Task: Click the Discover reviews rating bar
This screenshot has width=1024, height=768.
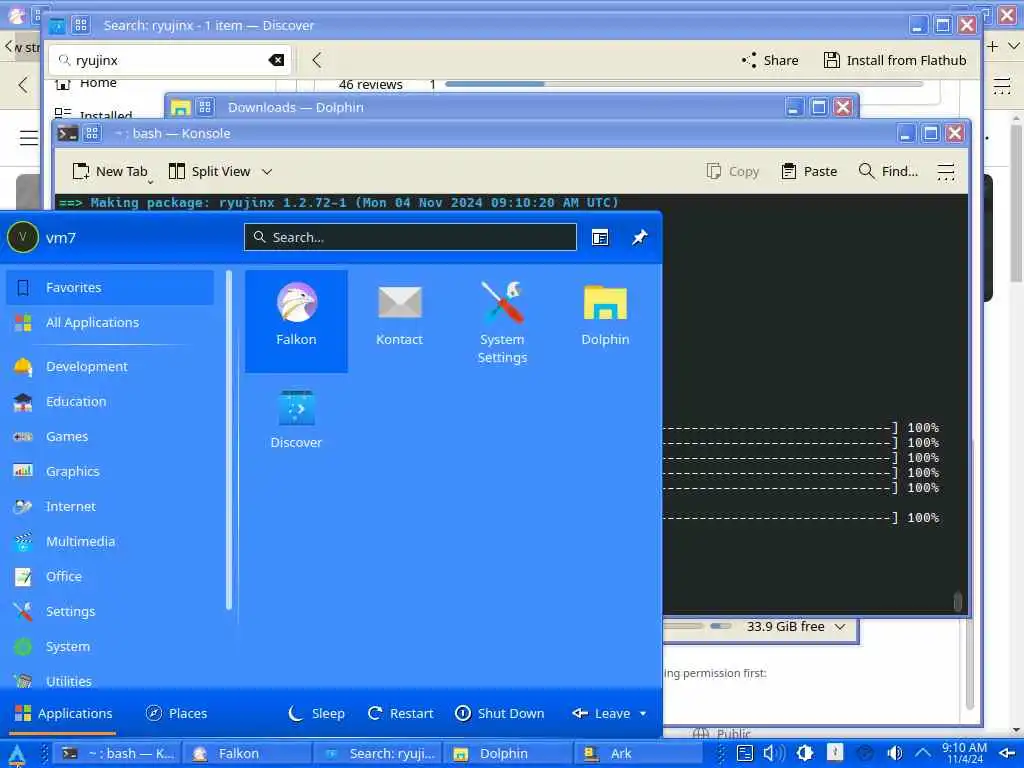Action: 684,84
